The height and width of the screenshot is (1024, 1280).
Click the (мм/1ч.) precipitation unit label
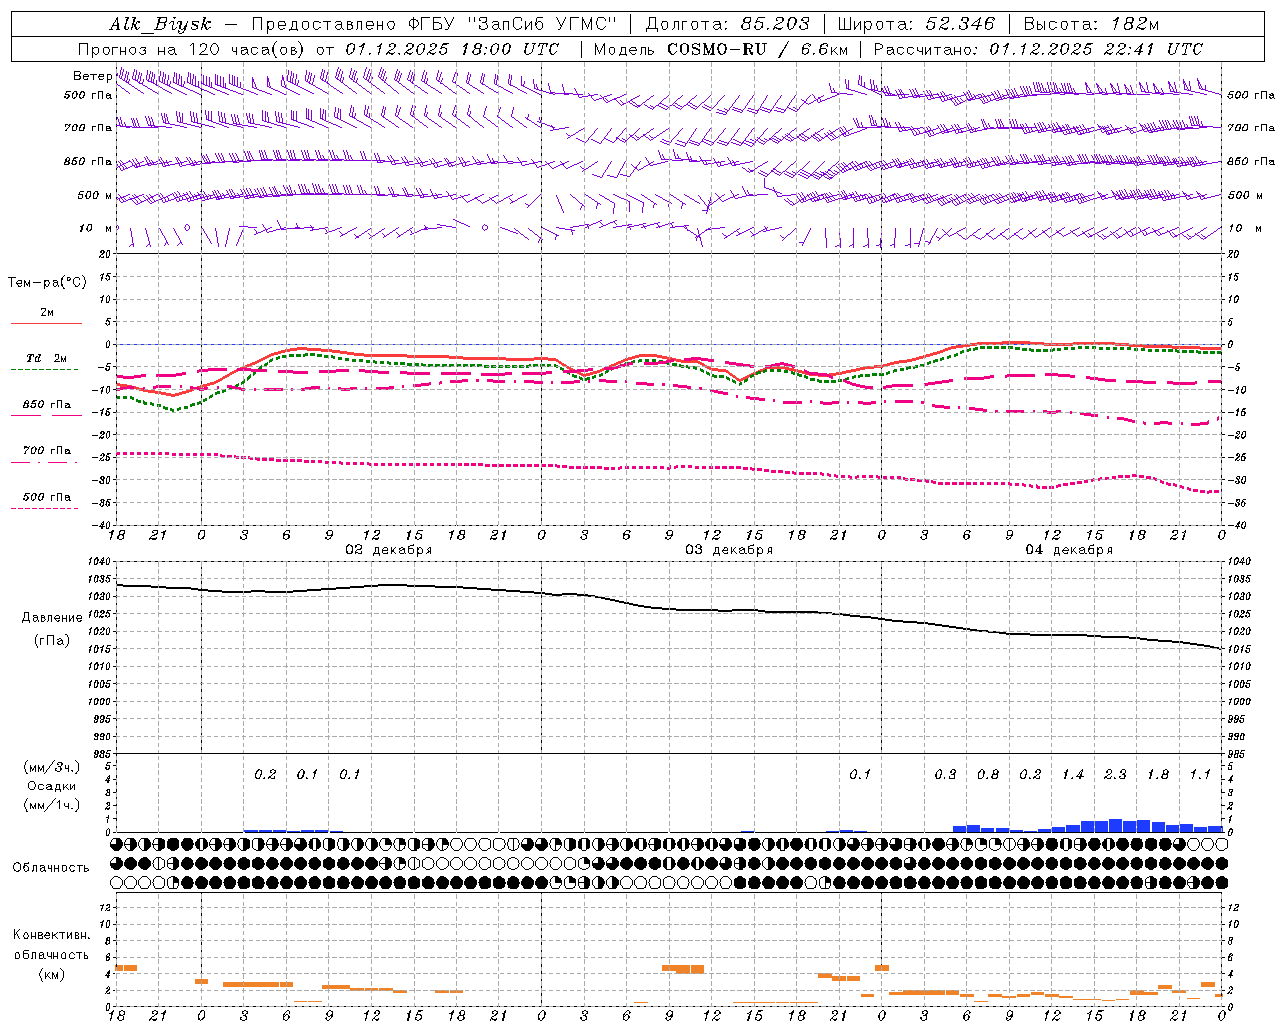coord(52,805)
